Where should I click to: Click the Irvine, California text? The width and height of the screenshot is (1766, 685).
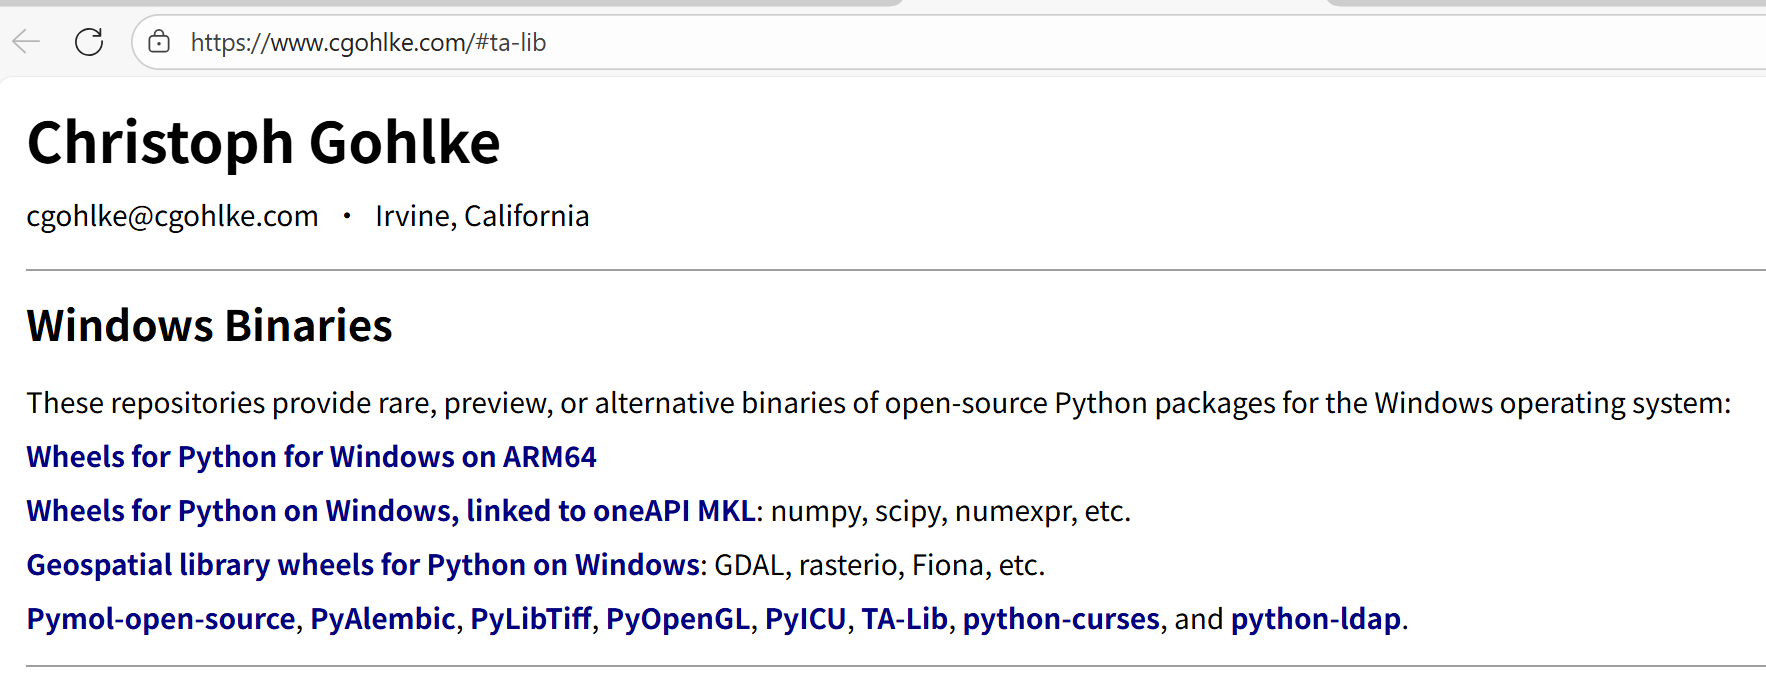click(482, 216)
